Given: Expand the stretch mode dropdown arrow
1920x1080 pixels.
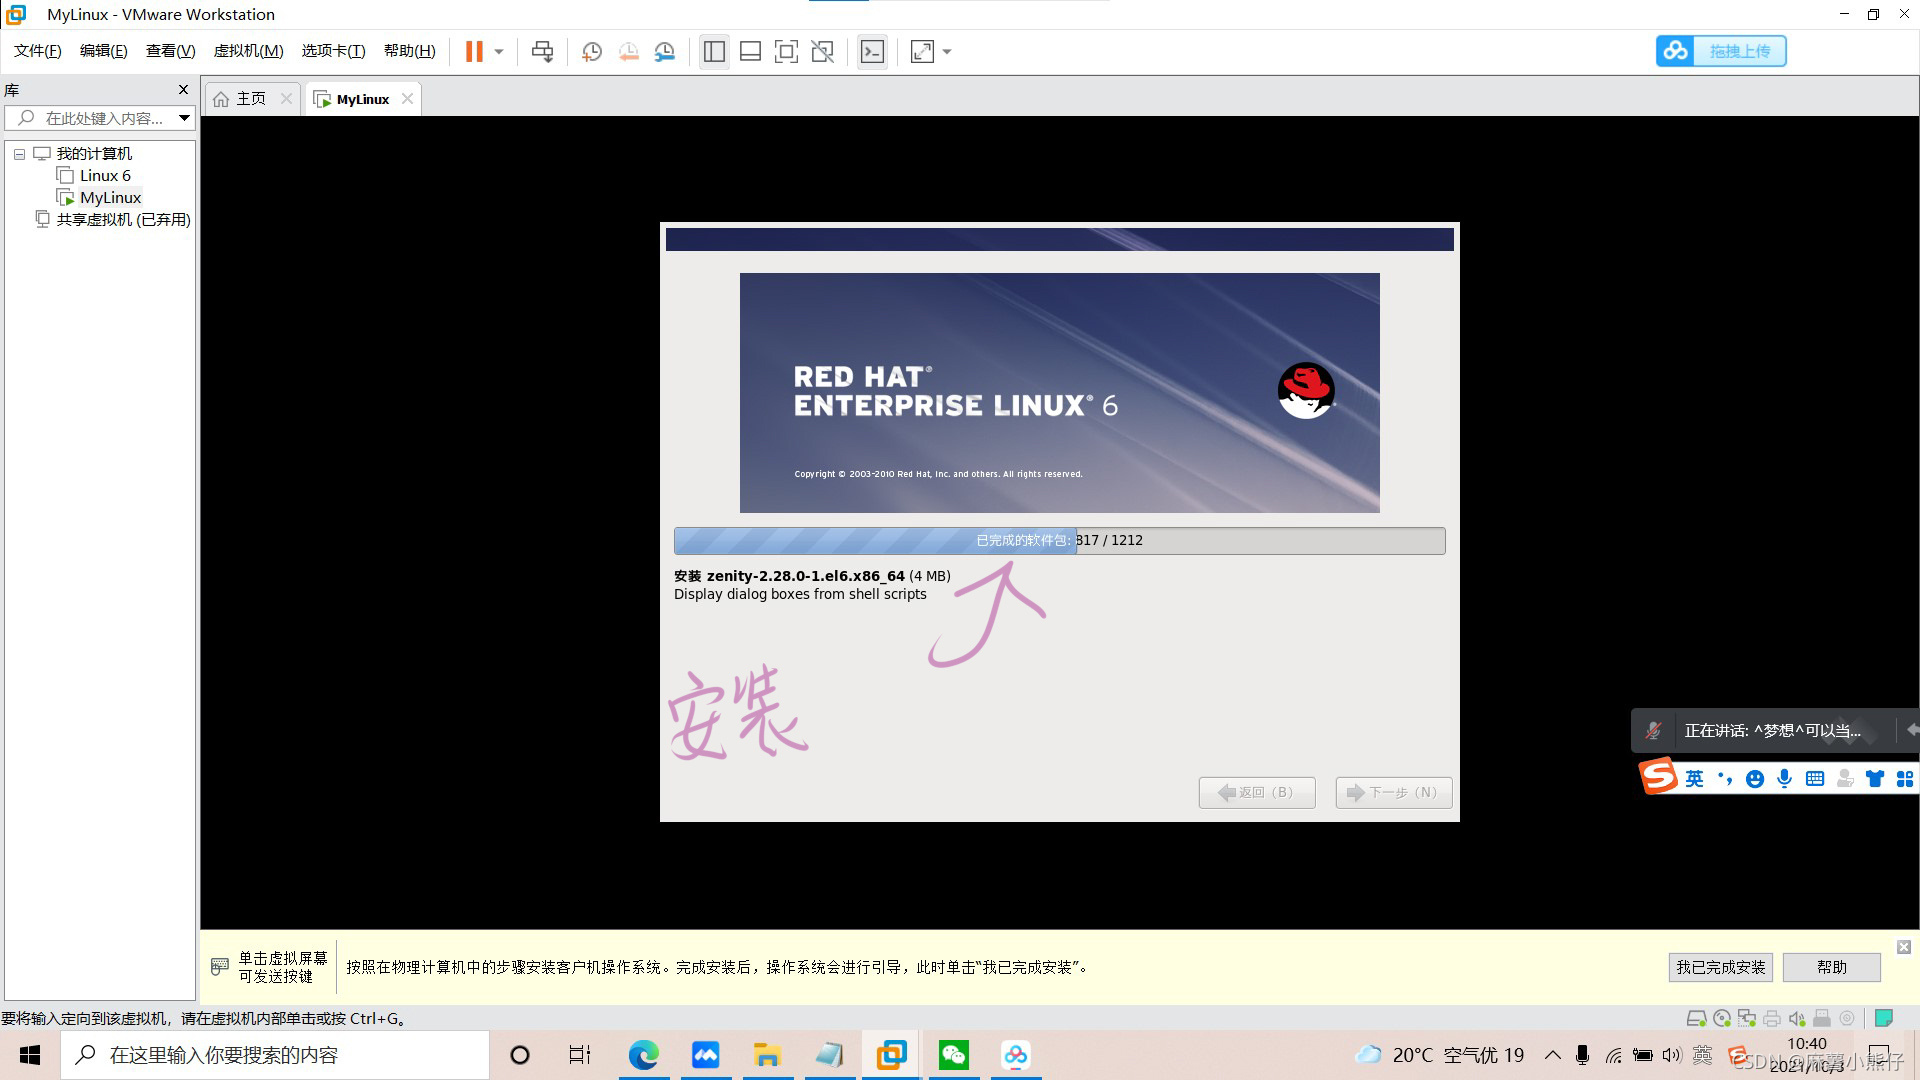Looking at the screenshot, I should (947, 52).
